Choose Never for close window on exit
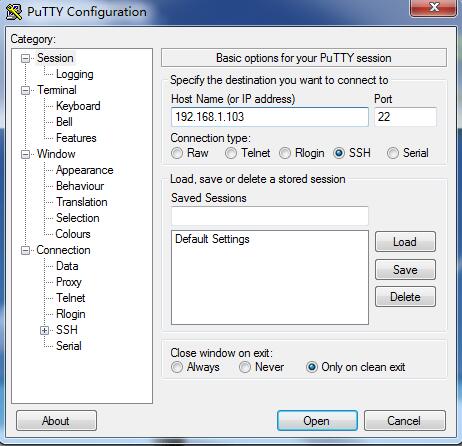This screenshot has height=446, width=462. (x=245, y=367)
